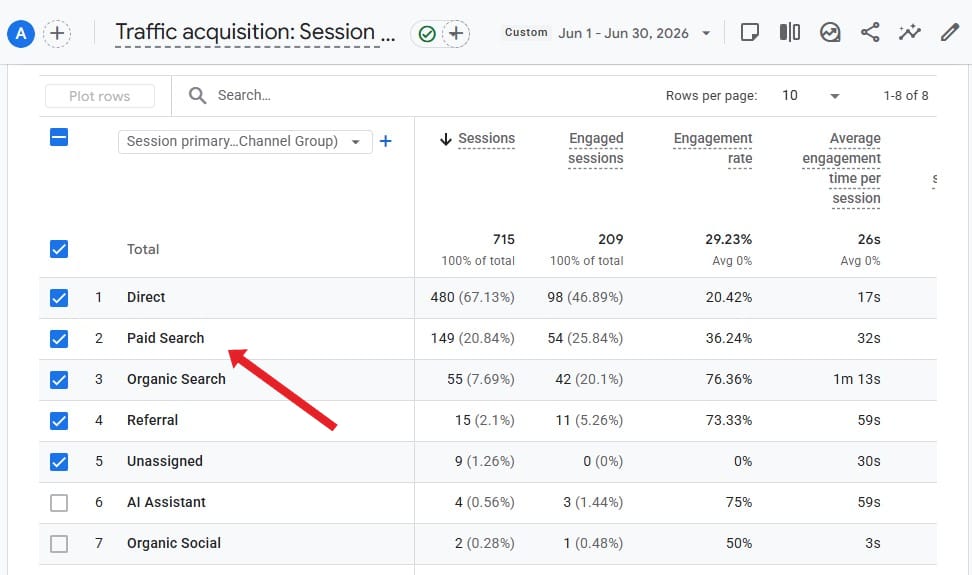Click the 76.36% engagement rate cell

pyautogui.click(x=729, y=379)
